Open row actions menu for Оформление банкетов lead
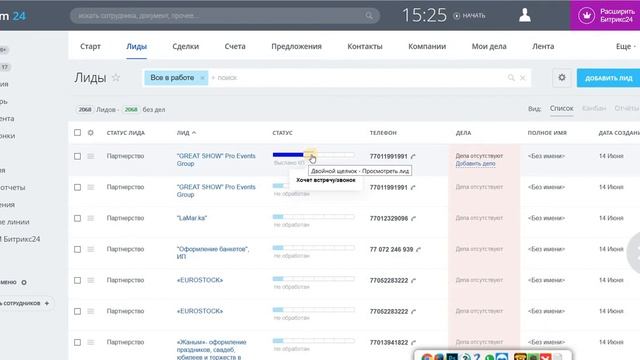This screenshot has width=640, height=360. (x=91, y=249)
